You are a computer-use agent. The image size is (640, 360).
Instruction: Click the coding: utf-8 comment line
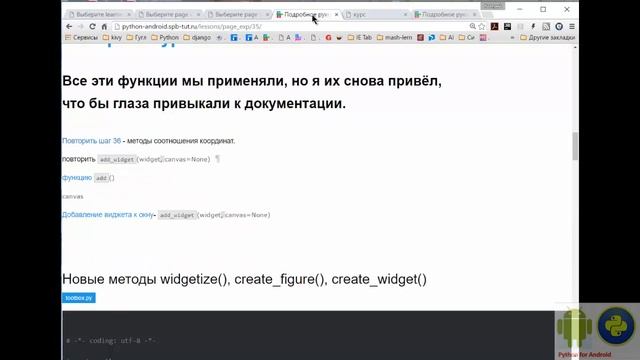pos(111,340)
